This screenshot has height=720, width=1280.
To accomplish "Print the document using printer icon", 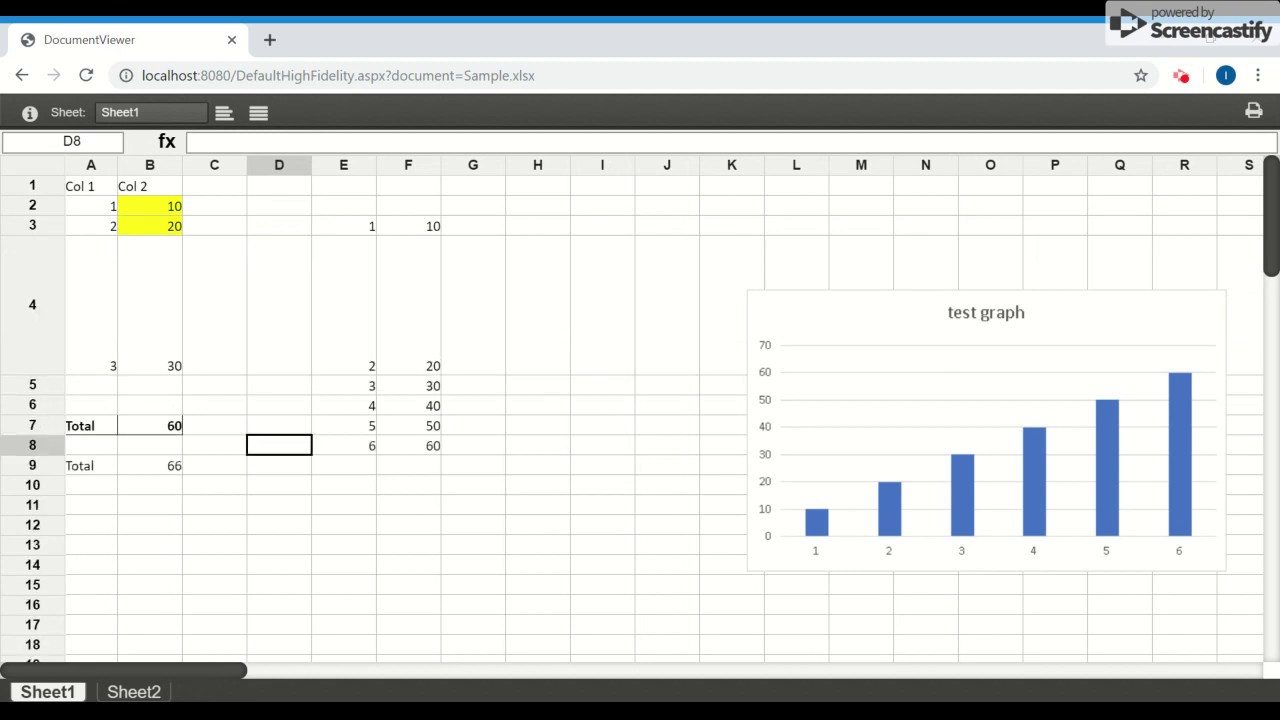I will tap(1253, 111).
